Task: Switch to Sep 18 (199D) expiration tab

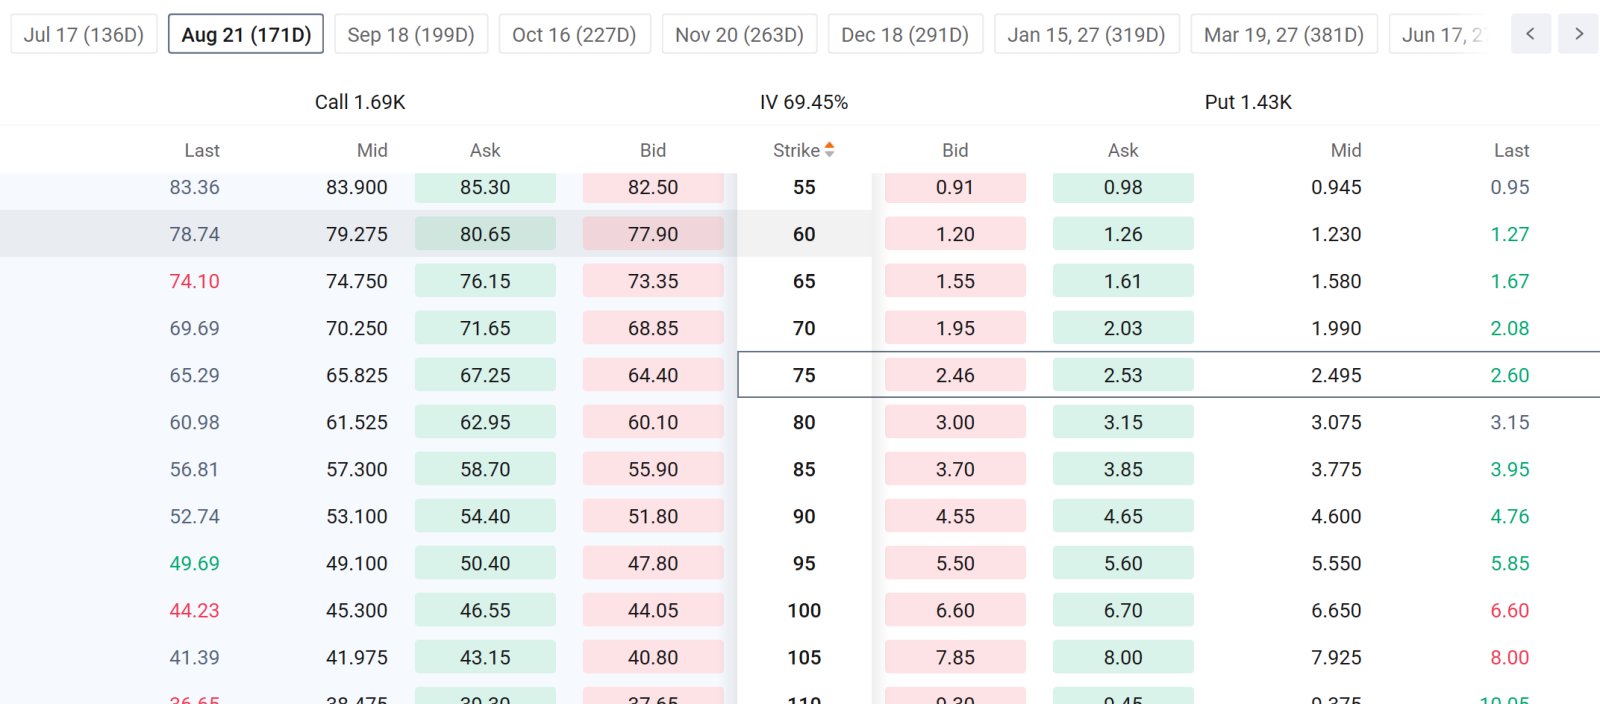Action: click(x=411, y=34)
